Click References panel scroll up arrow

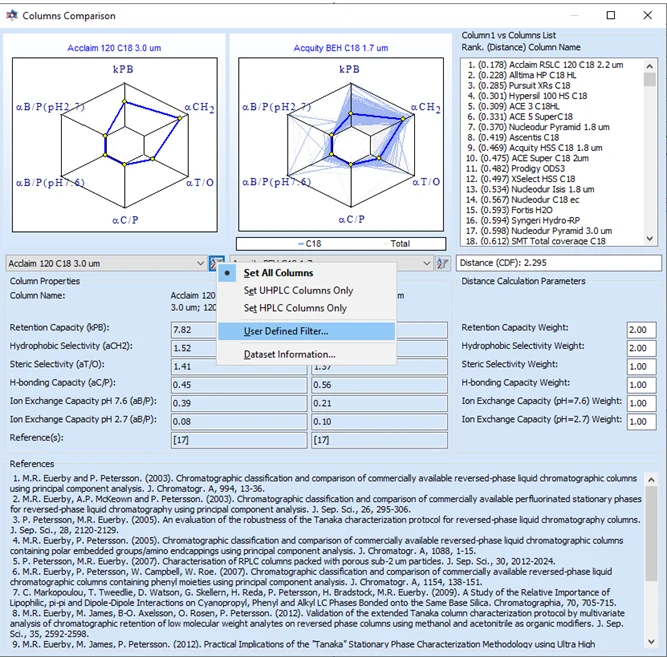651,480
